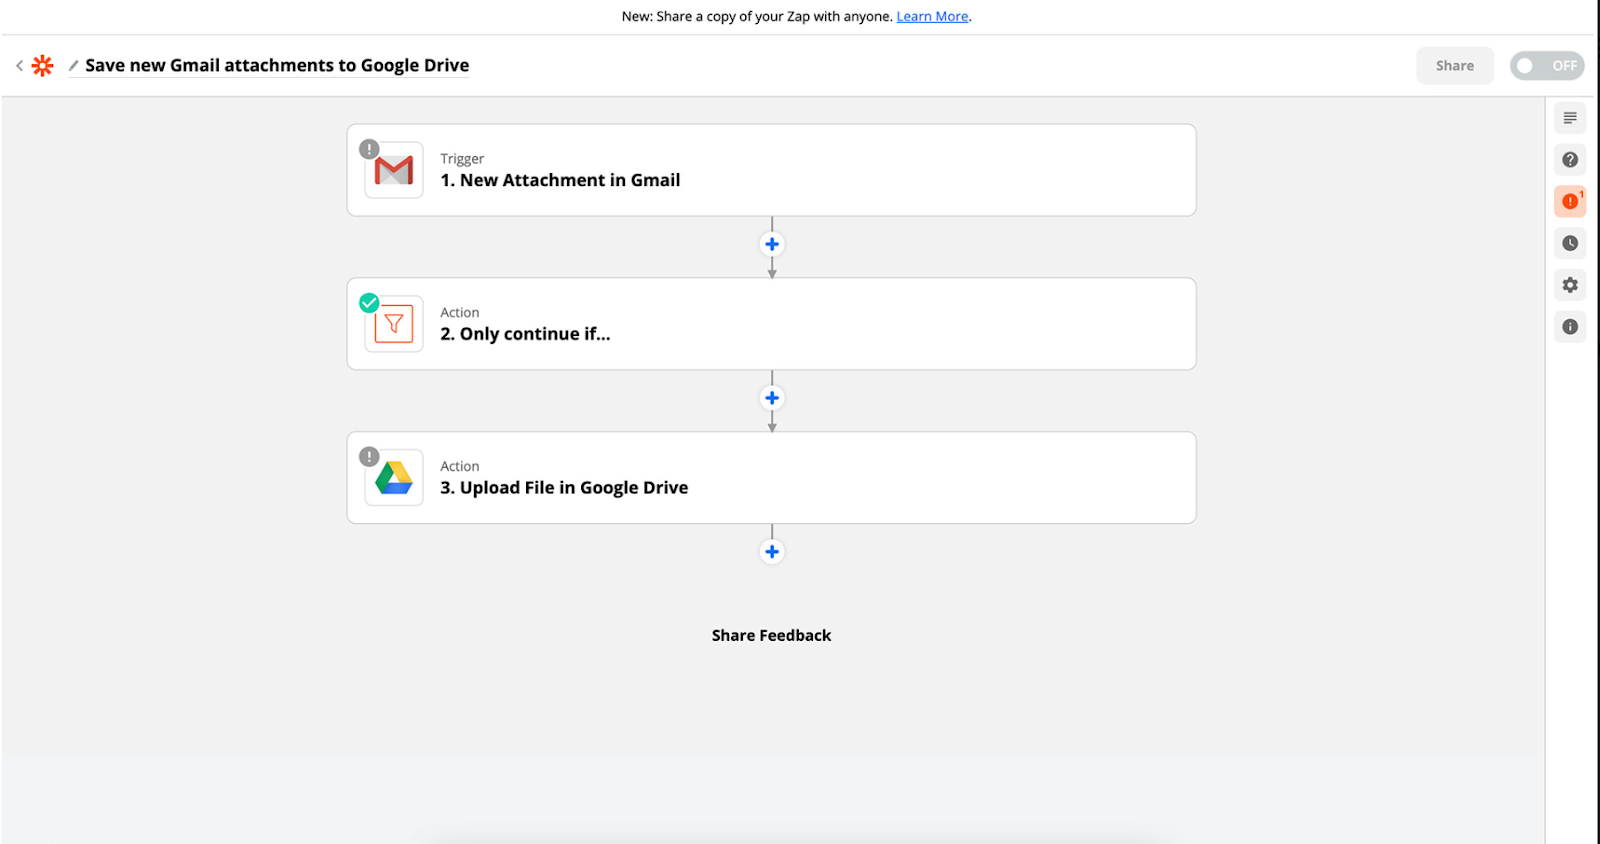Open step 3 Upload File in Google Drive

pyautogui.click(x=771, y=478)
